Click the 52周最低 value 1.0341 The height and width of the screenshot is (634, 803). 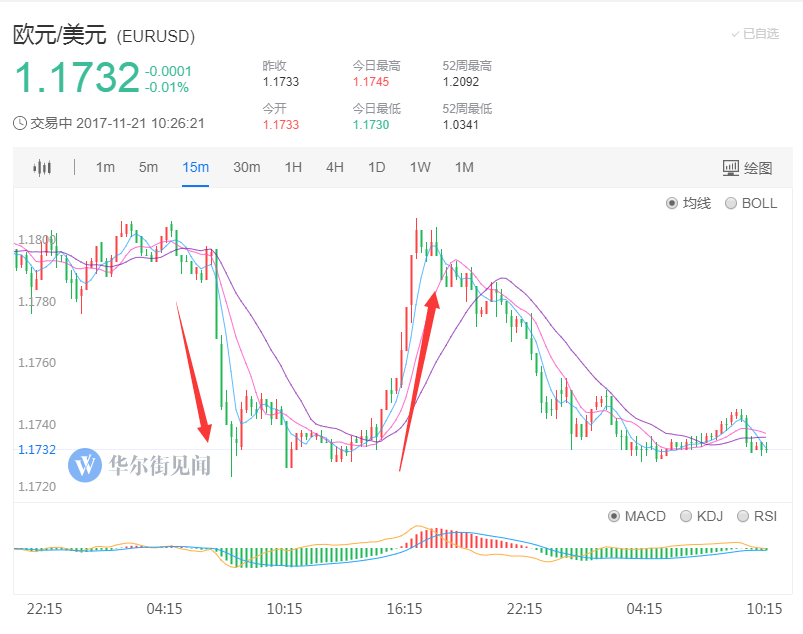[461, 125]
